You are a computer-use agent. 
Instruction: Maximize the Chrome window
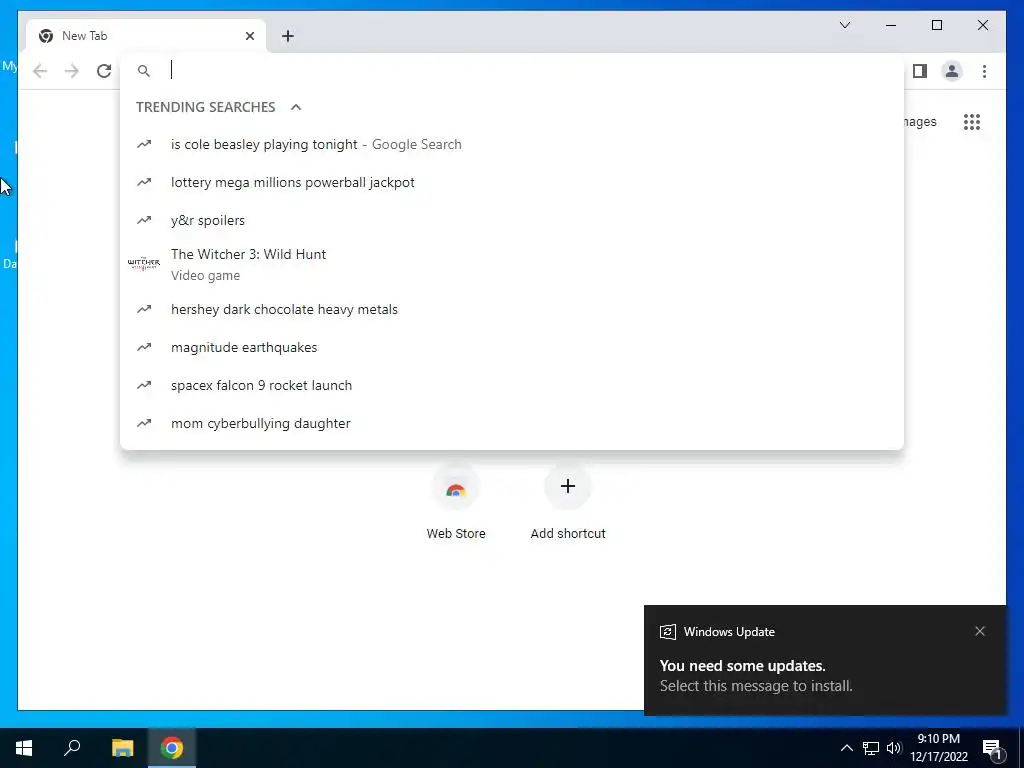click(936, 25)
